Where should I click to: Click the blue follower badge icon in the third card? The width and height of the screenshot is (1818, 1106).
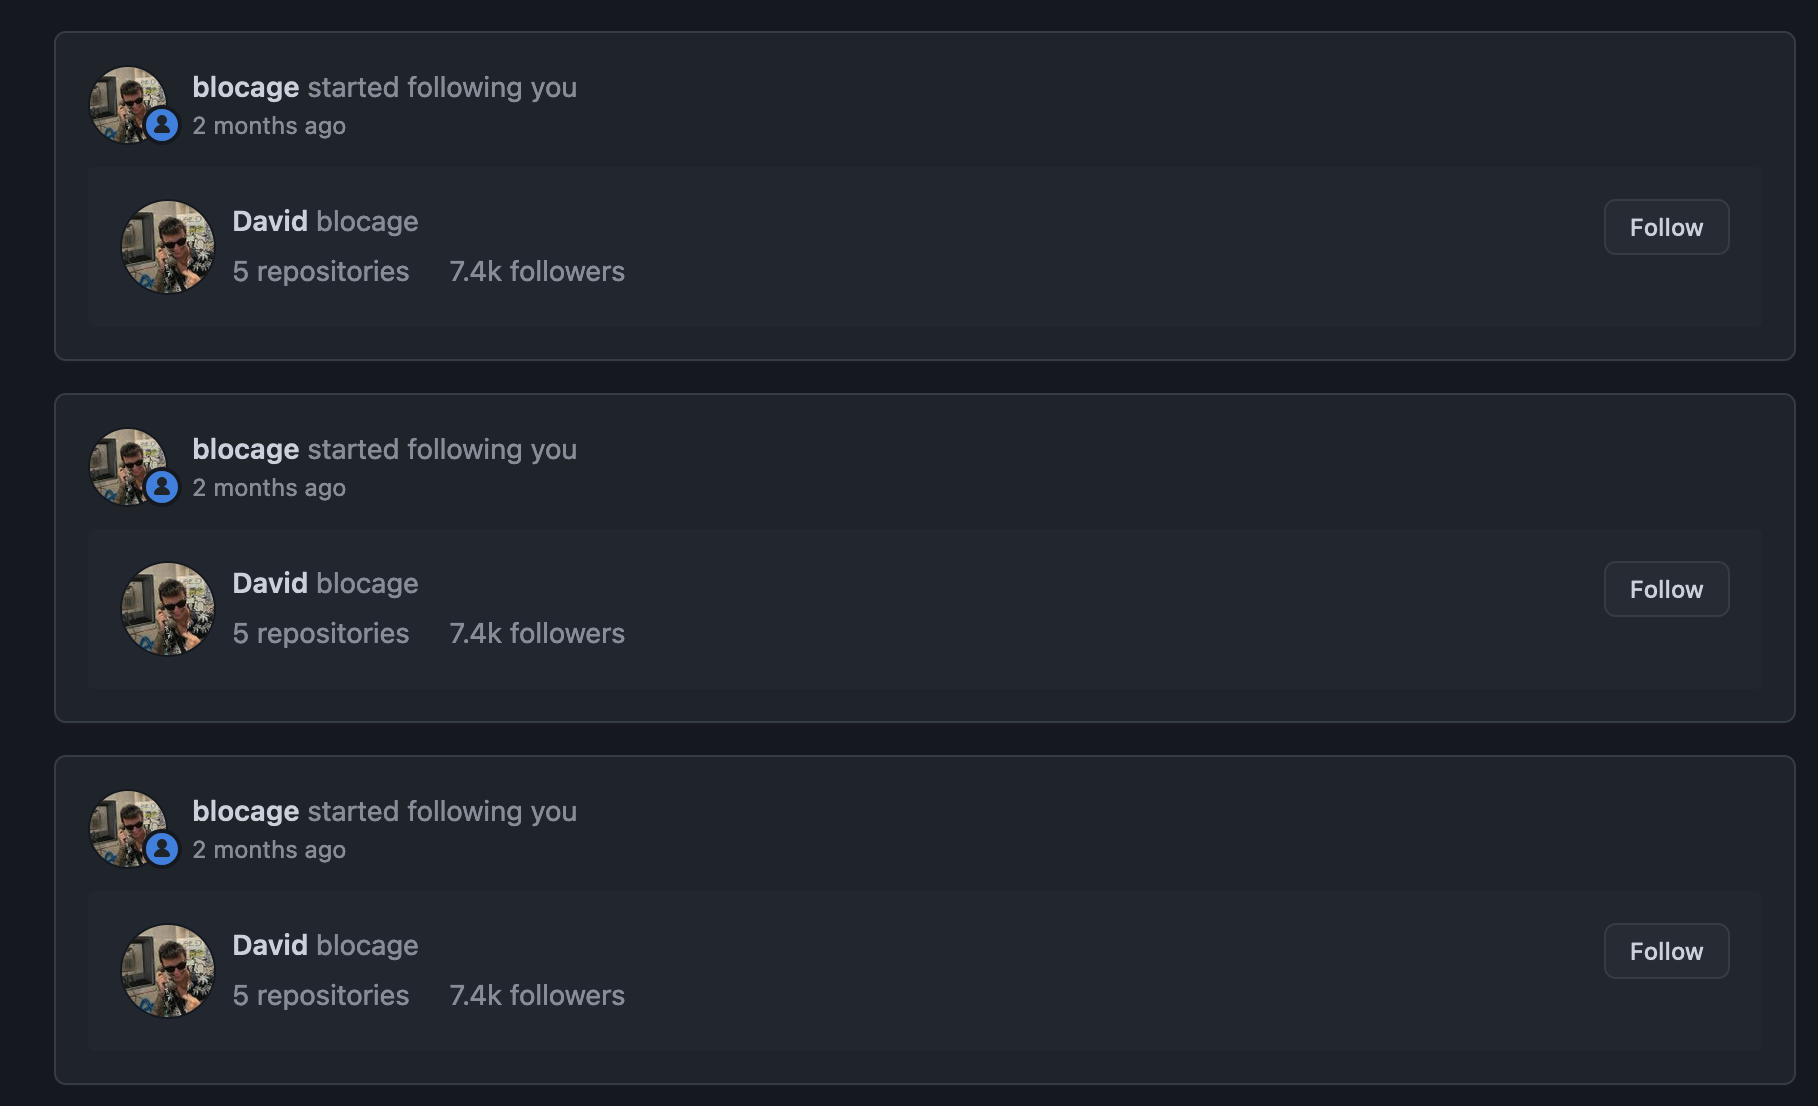[x=162, y=849]
